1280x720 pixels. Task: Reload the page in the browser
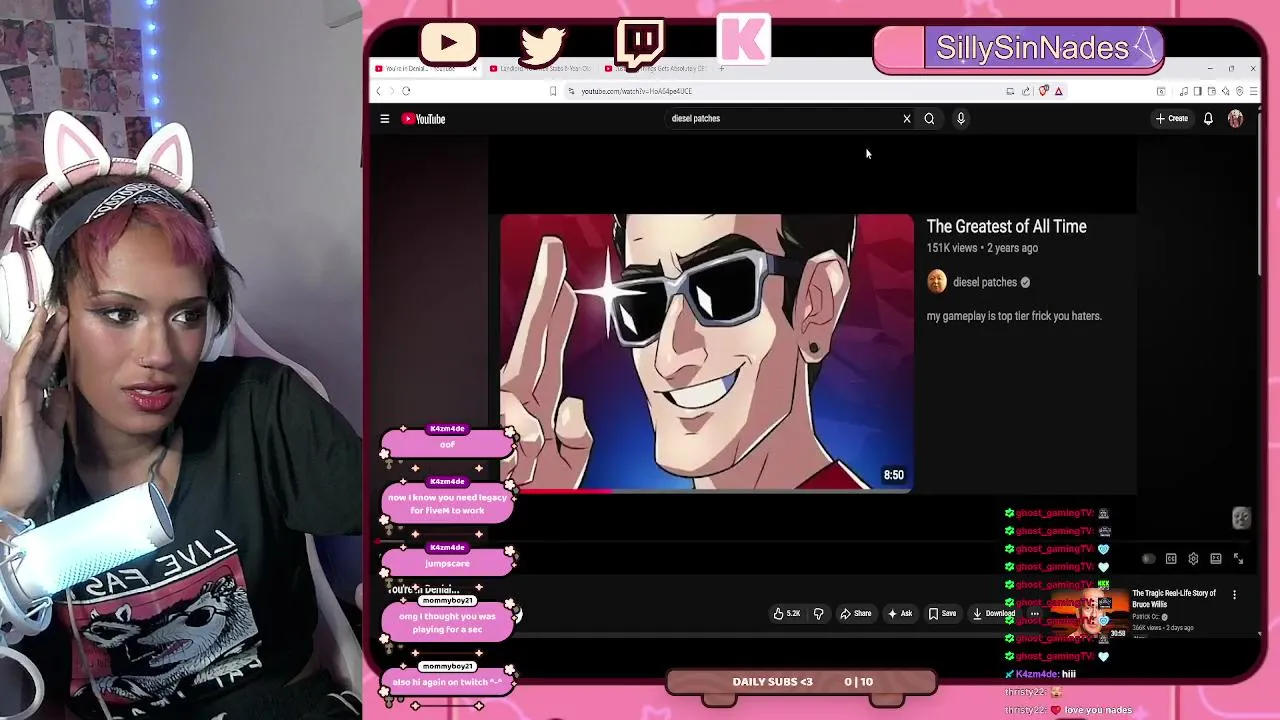406,91
